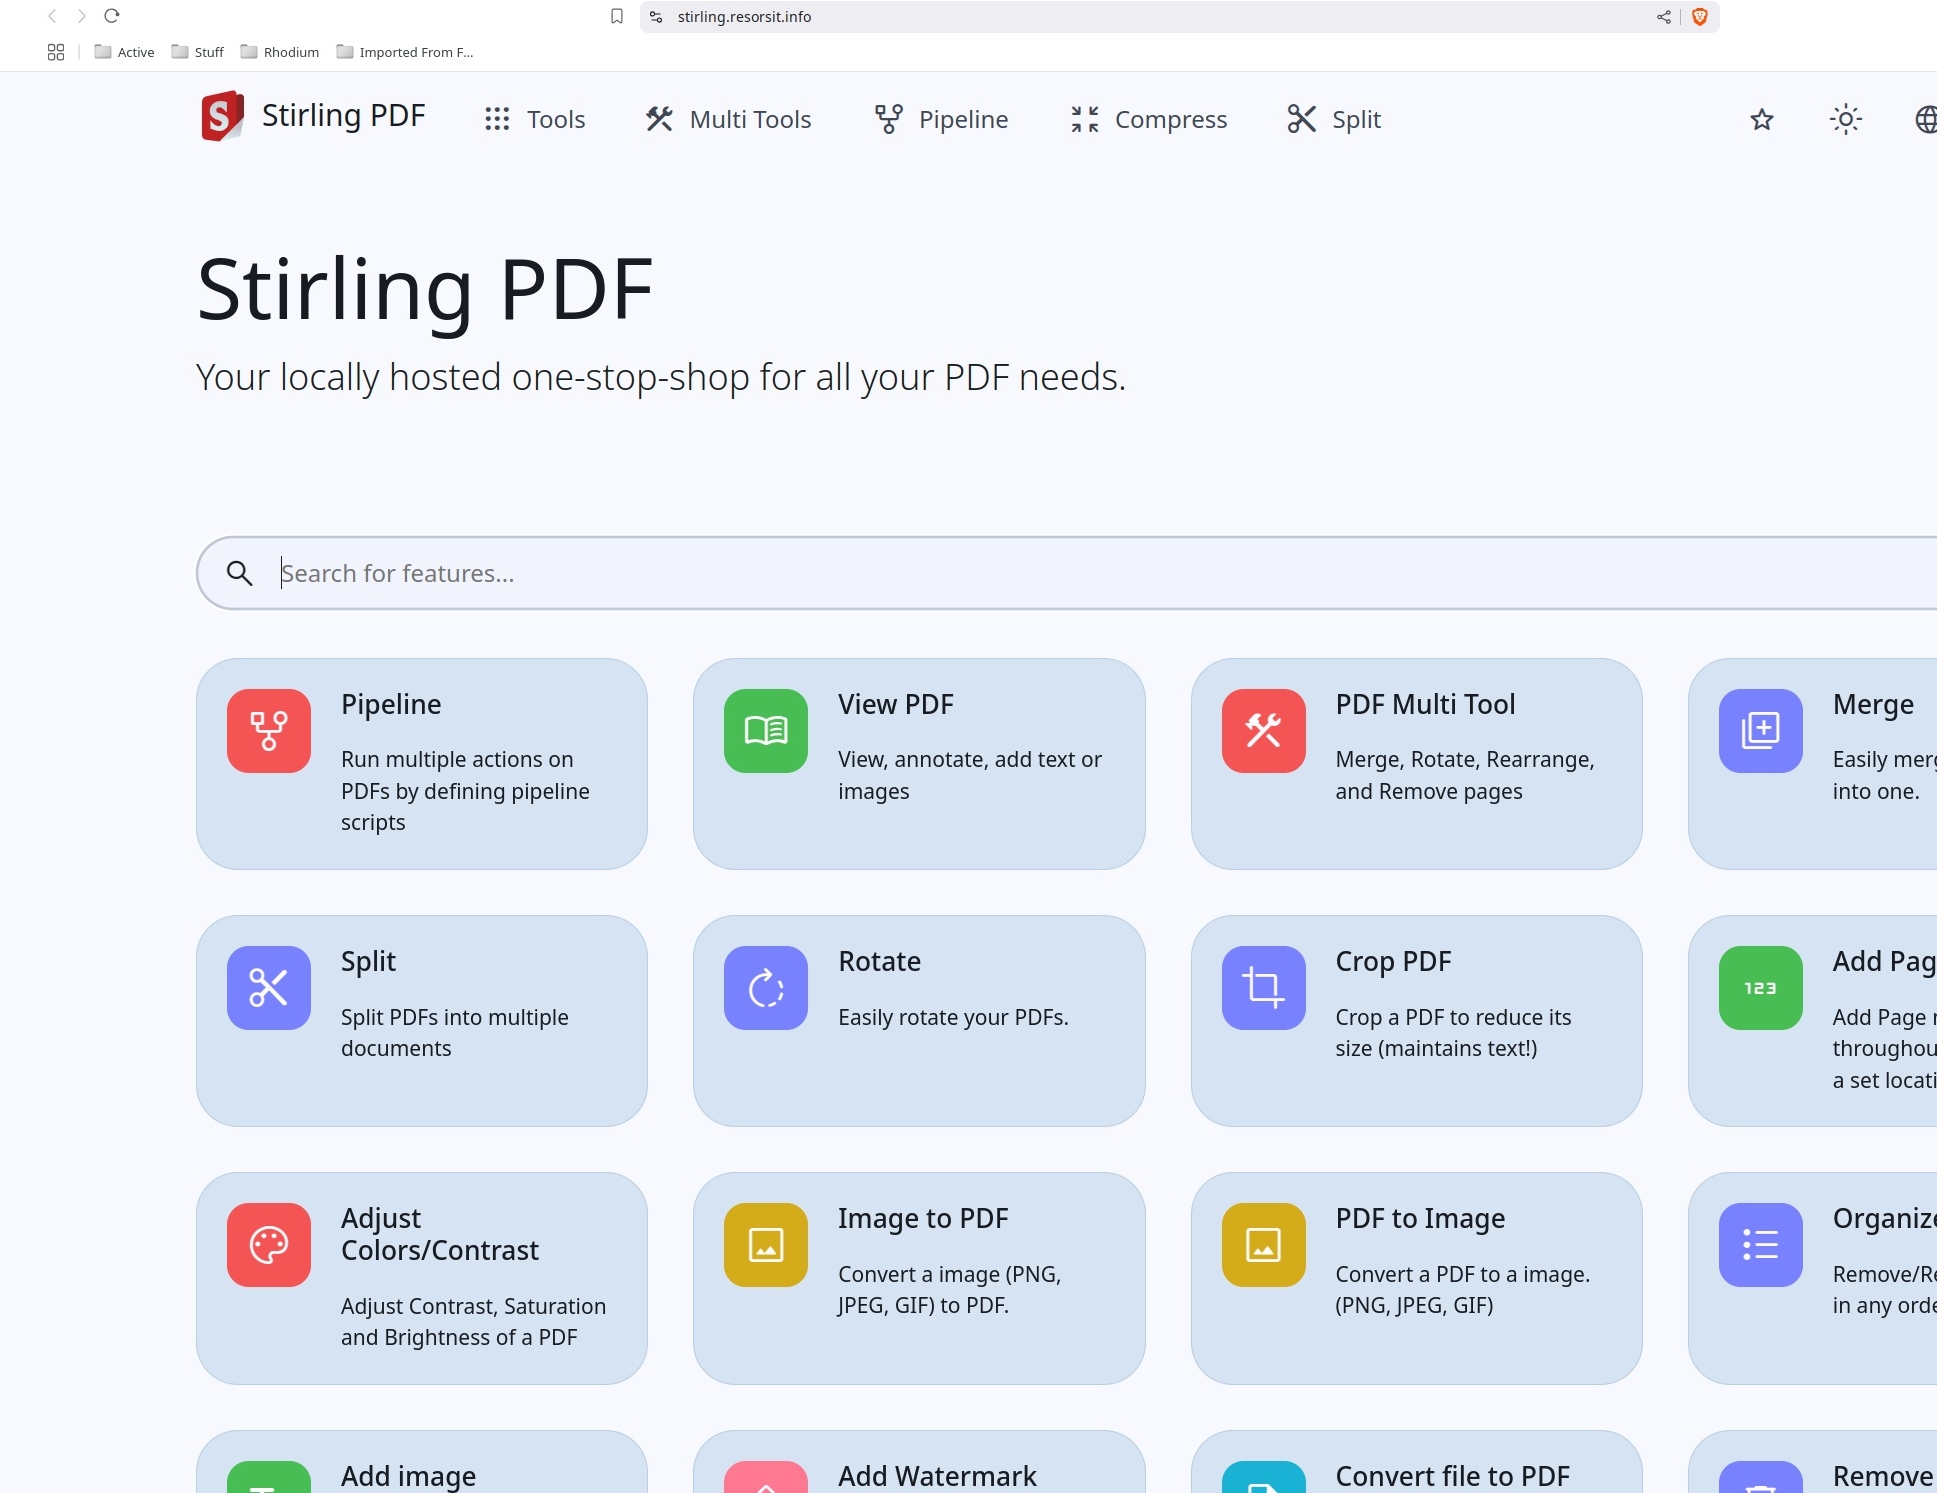Open the Brave shields lion icon
Screen dimensions: 1937x1493
pyautogui.click(x=1699, y=17)
